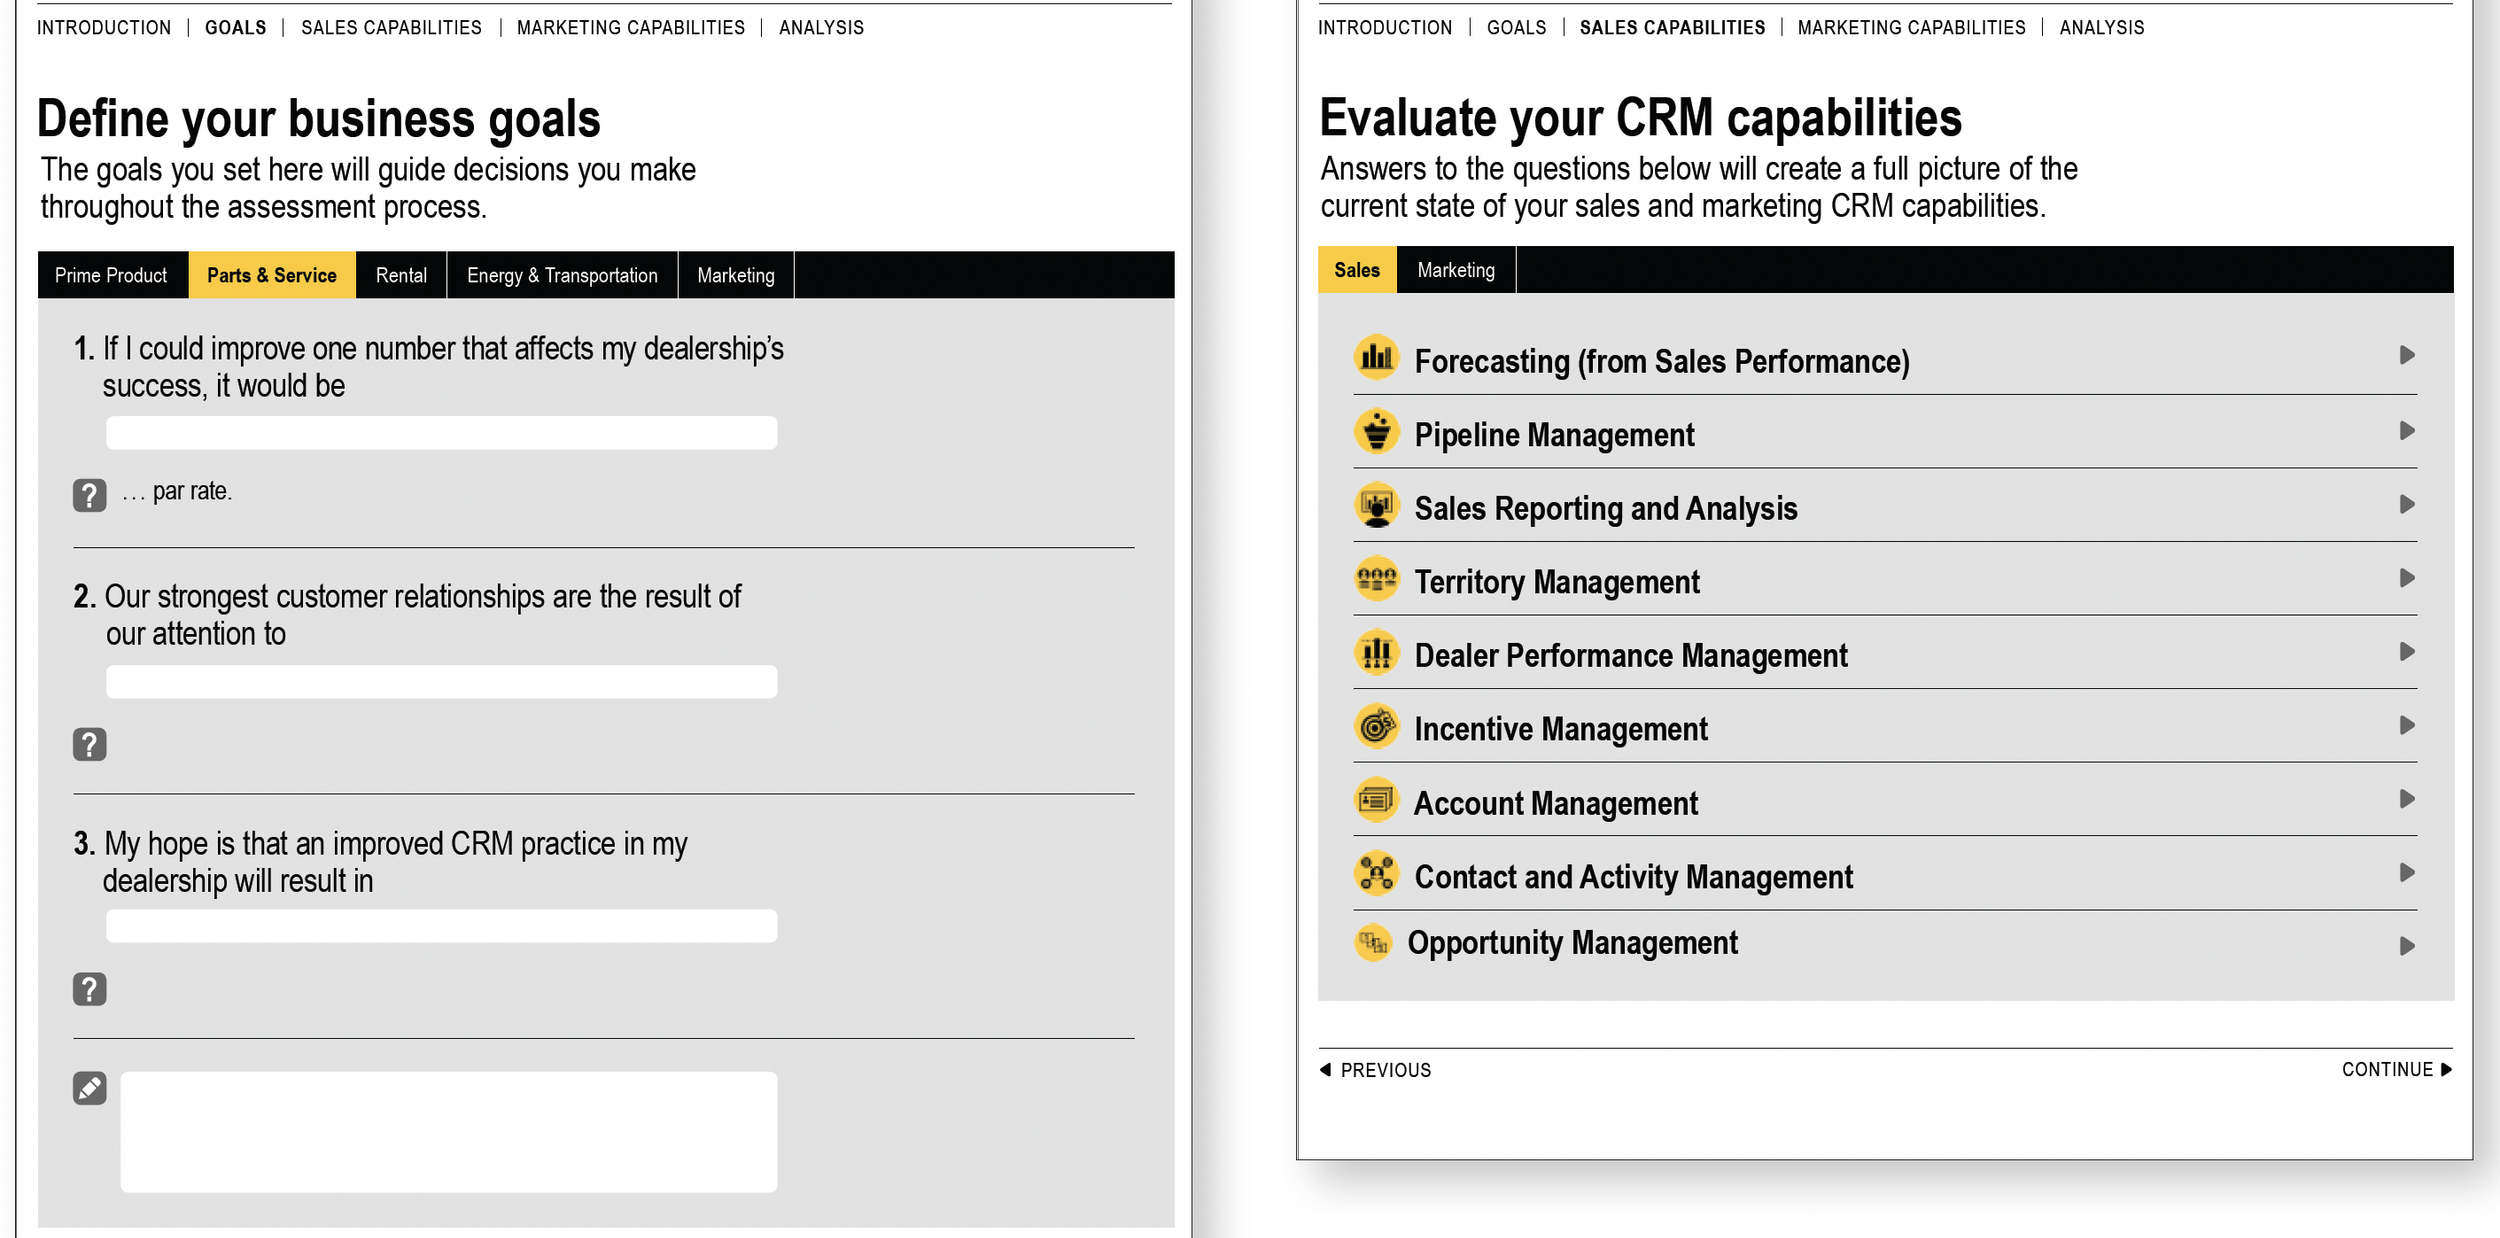The height and width of the screenshot is (1238, 2500).
Task: Click the Contact and Activity Management icon
Action: tap(1376, 874)
